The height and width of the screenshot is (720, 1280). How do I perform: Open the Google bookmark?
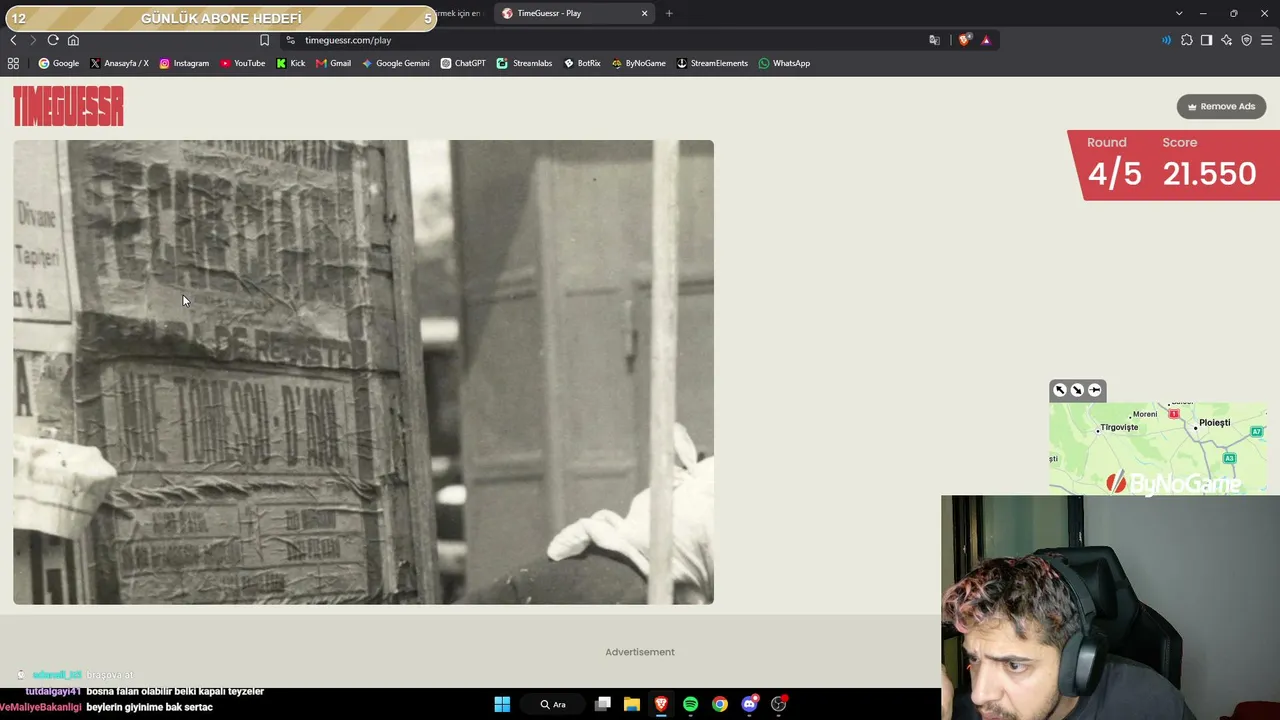coord(59,63)
